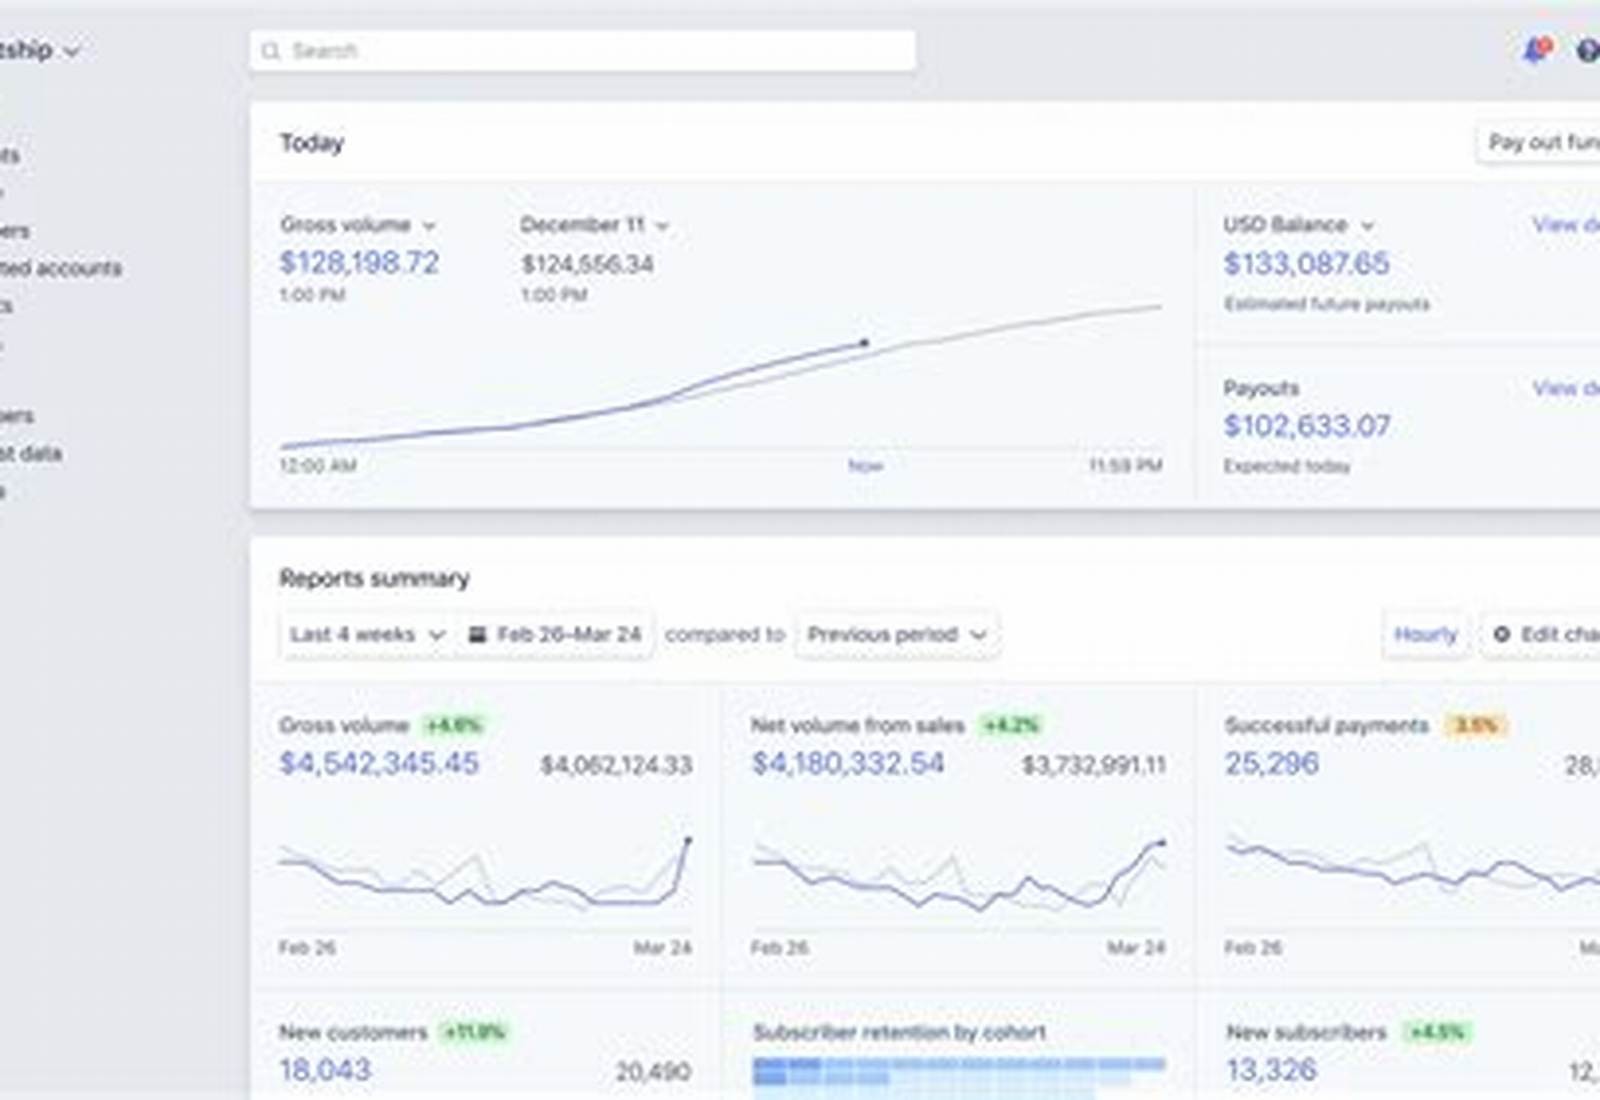Focus the Search input field
Screen dimensions: 1600x1100
[x=583, y=51]
